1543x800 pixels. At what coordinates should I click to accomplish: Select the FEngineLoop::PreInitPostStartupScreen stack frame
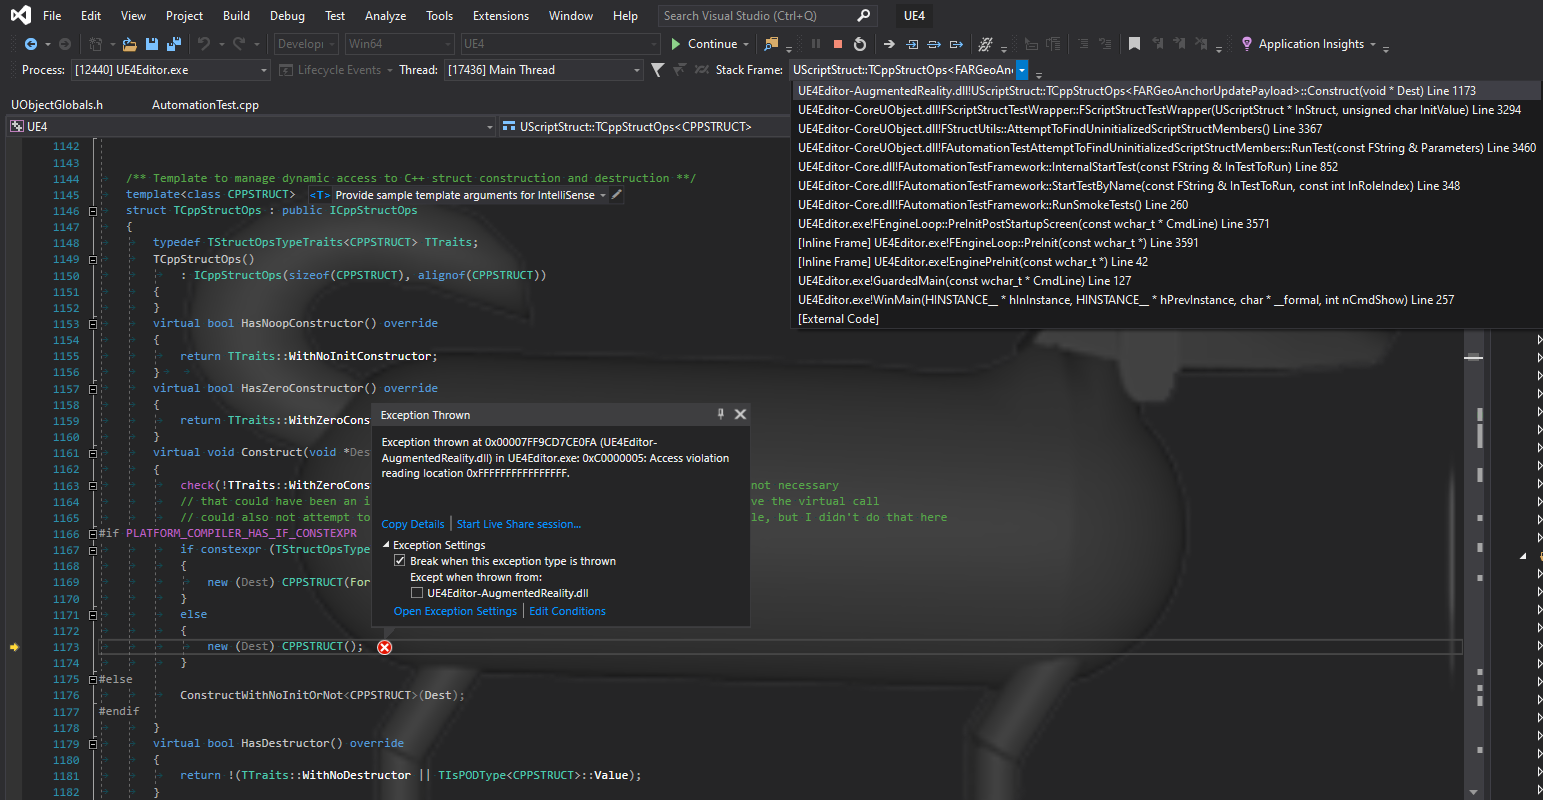1165,224
